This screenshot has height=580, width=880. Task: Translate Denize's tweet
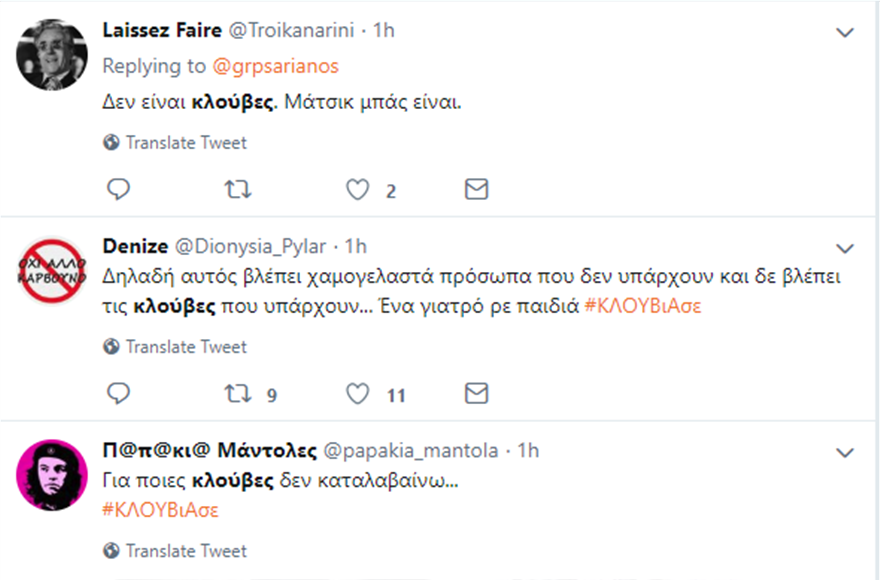tap(176, 347)
